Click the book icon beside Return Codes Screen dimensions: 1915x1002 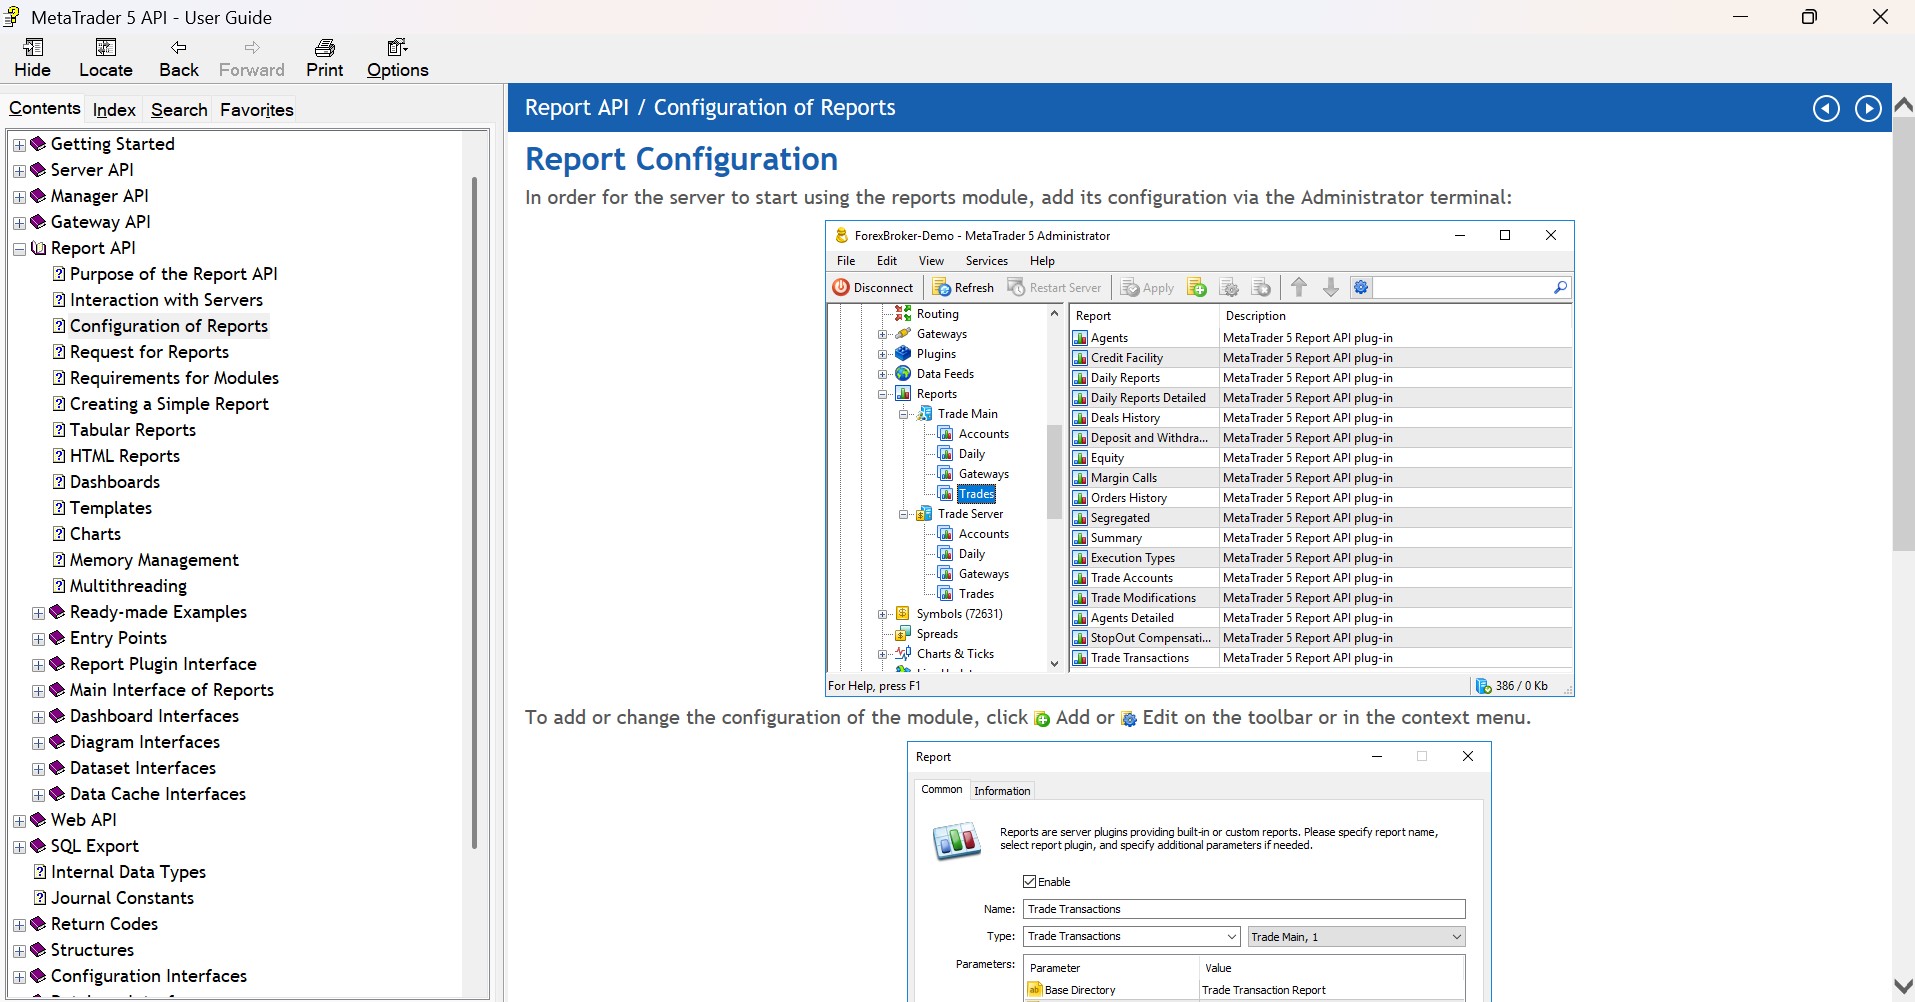tap(39, 924)
